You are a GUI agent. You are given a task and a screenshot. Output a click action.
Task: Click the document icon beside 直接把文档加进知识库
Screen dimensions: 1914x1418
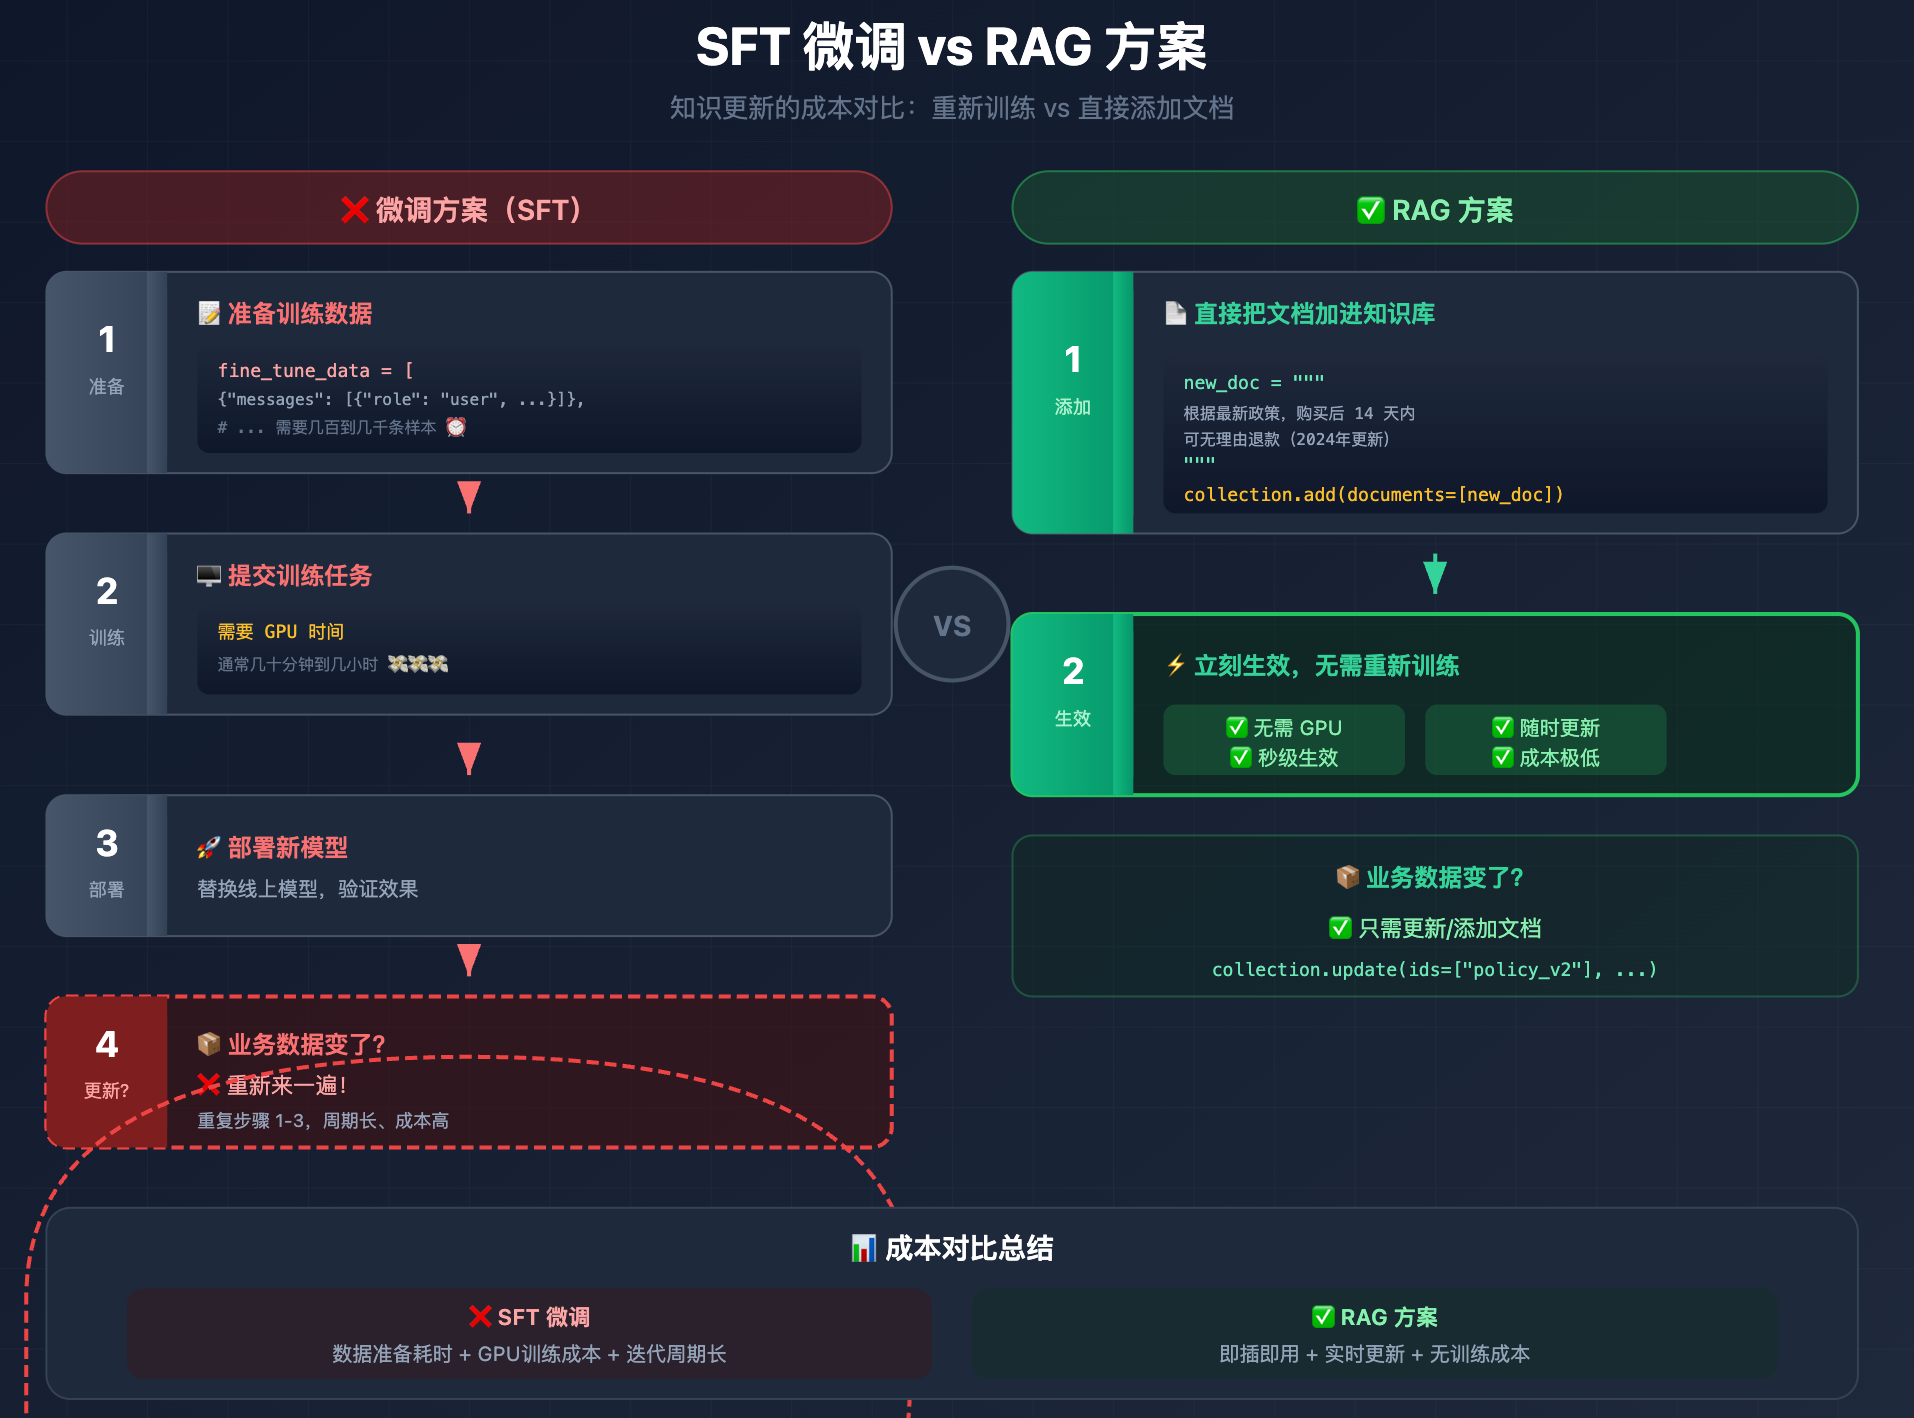pos(1175,314)
